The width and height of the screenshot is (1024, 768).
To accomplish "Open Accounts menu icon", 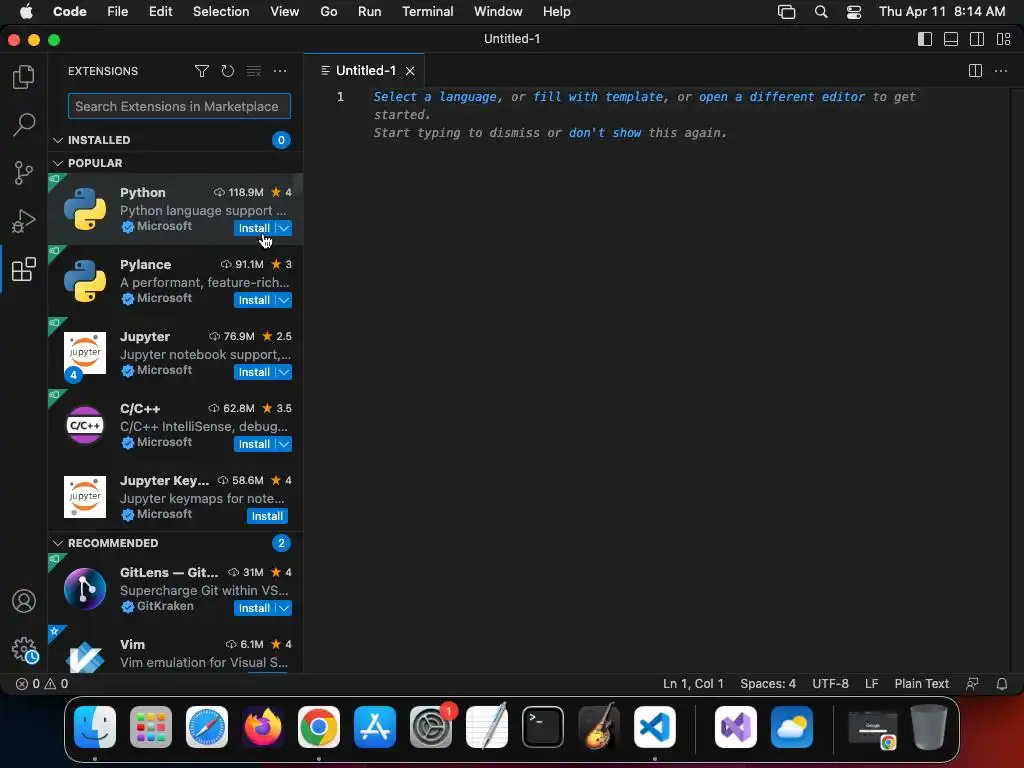I will [x=24, y=601].
